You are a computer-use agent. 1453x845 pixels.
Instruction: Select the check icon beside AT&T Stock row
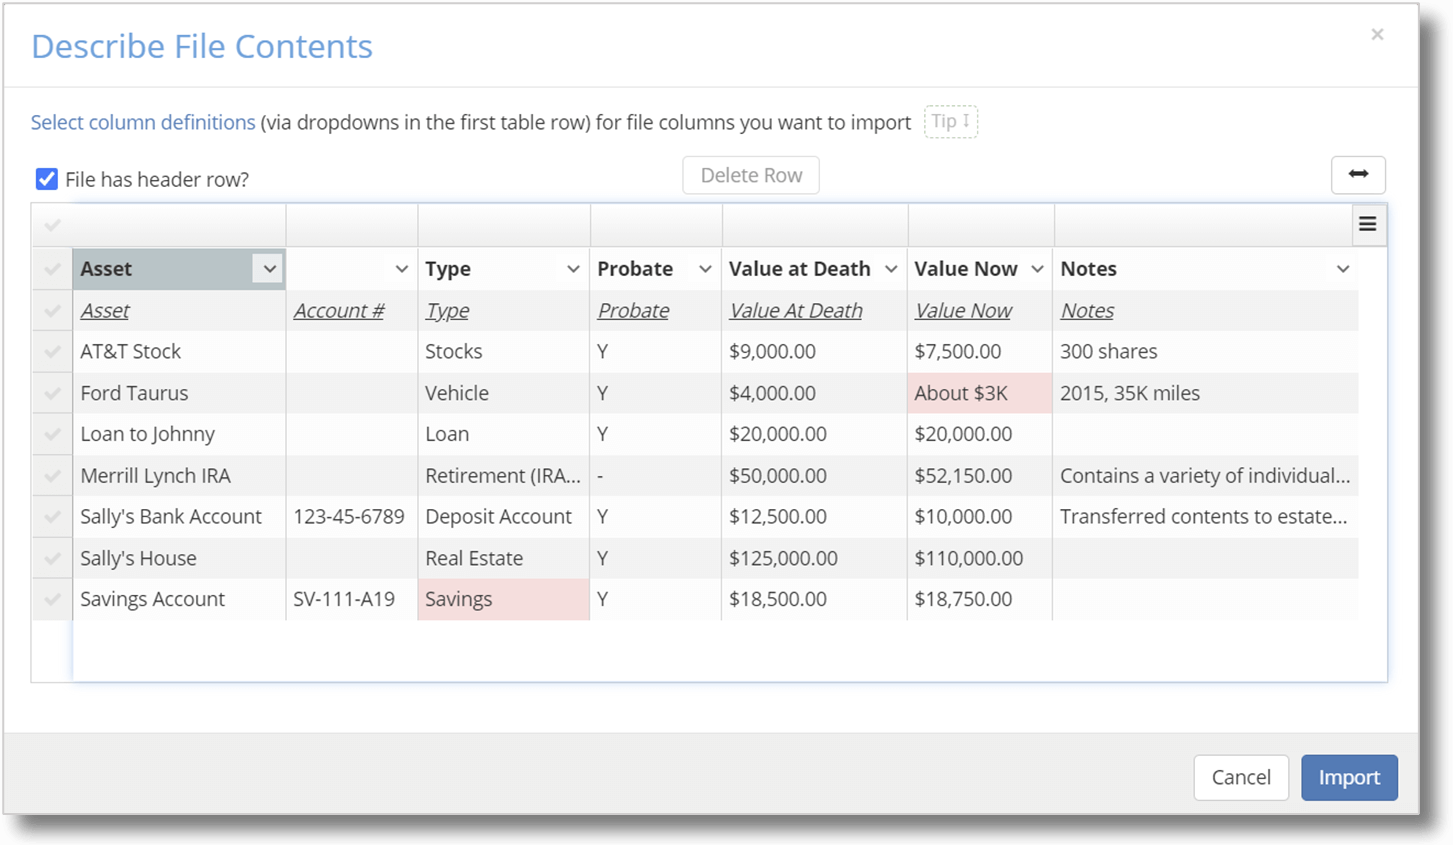click(51, 351)
